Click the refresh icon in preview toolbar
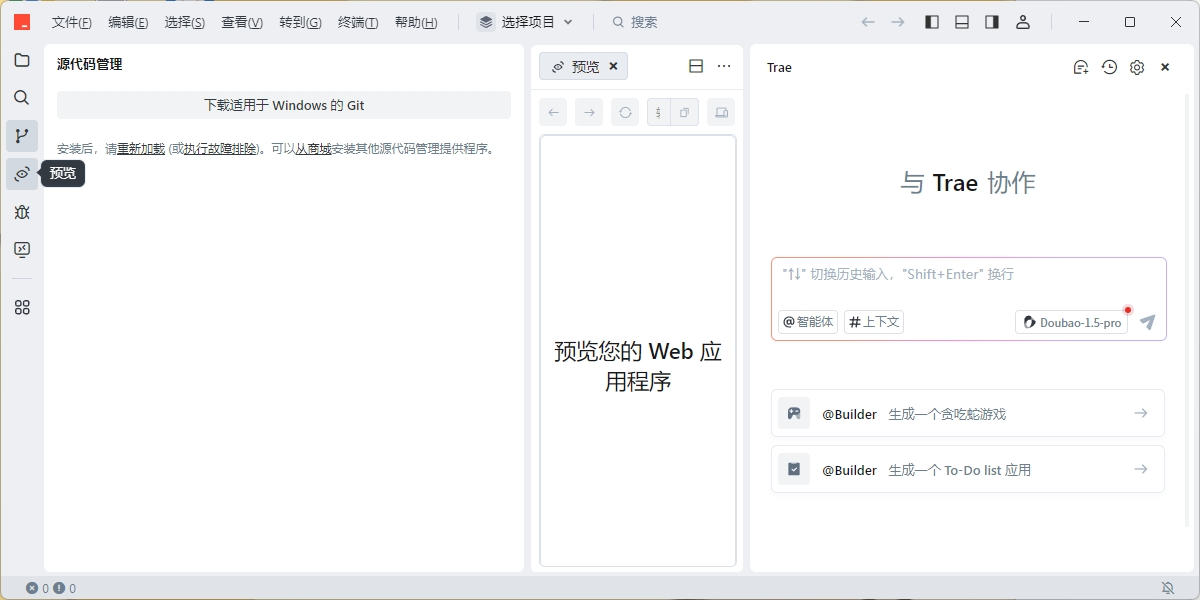Screen dimensions: 1200x600 tap(625, 113)
